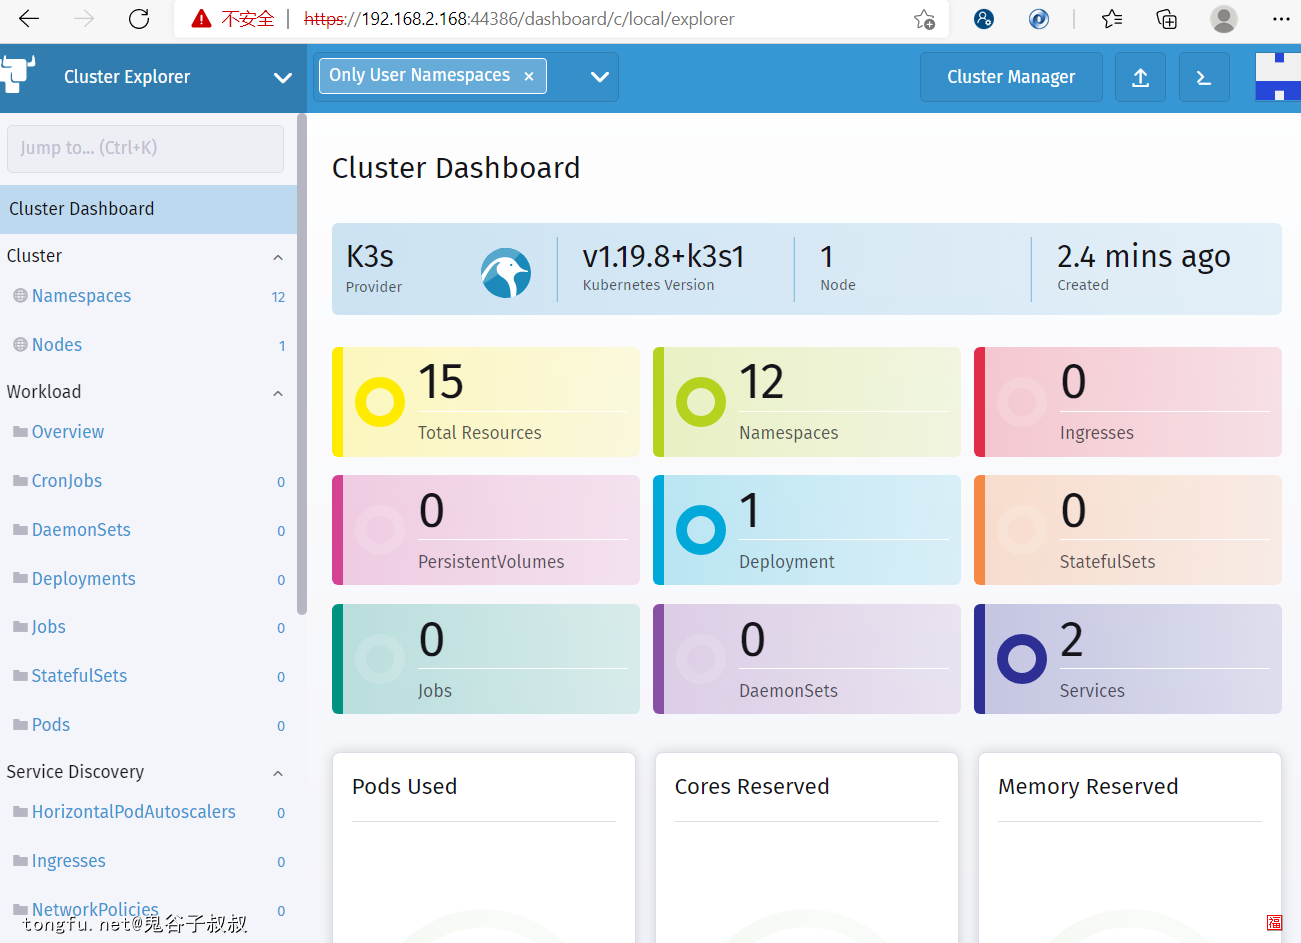The height and width of the screenshot is (943, 1301).
Task: Click the Memory Reserved gauge panel
Action: click(1130, 848)
